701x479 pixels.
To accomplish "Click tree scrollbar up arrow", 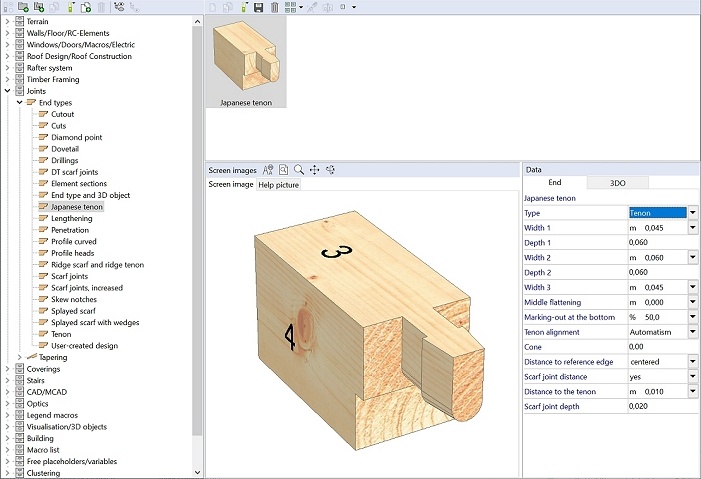I will click(x=198, y=21).
